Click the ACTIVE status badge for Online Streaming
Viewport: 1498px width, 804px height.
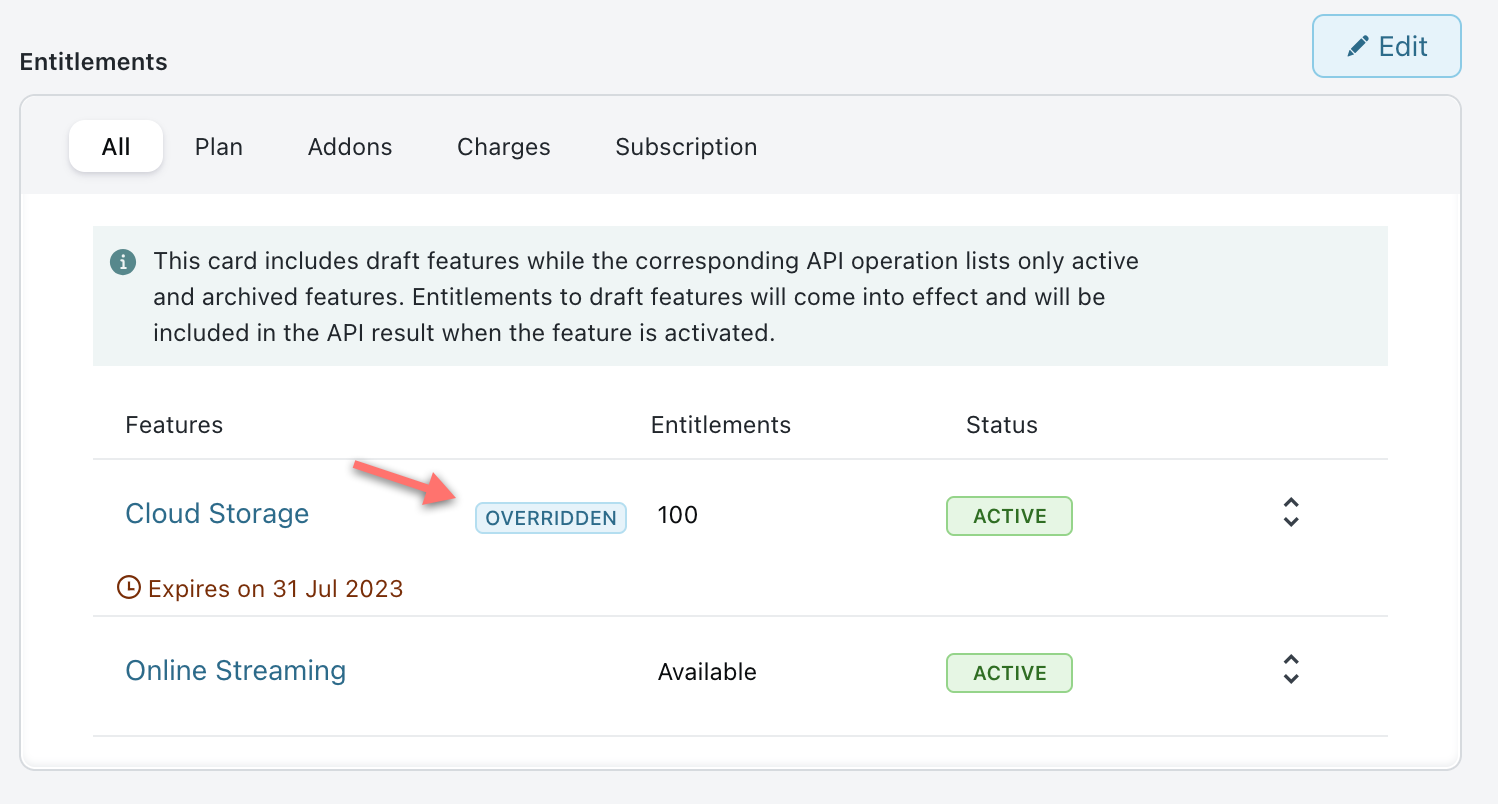[x=1009, y=673]
